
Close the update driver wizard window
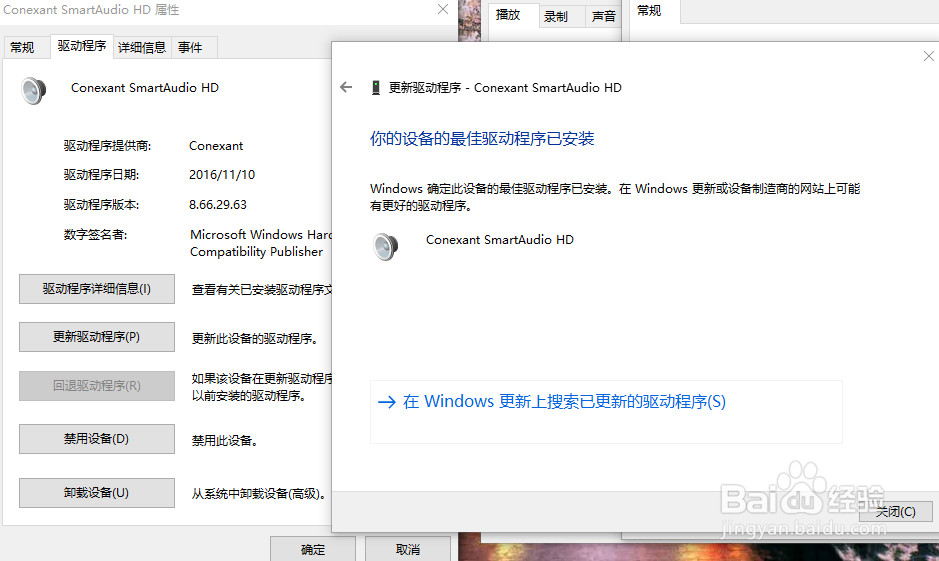928,56
